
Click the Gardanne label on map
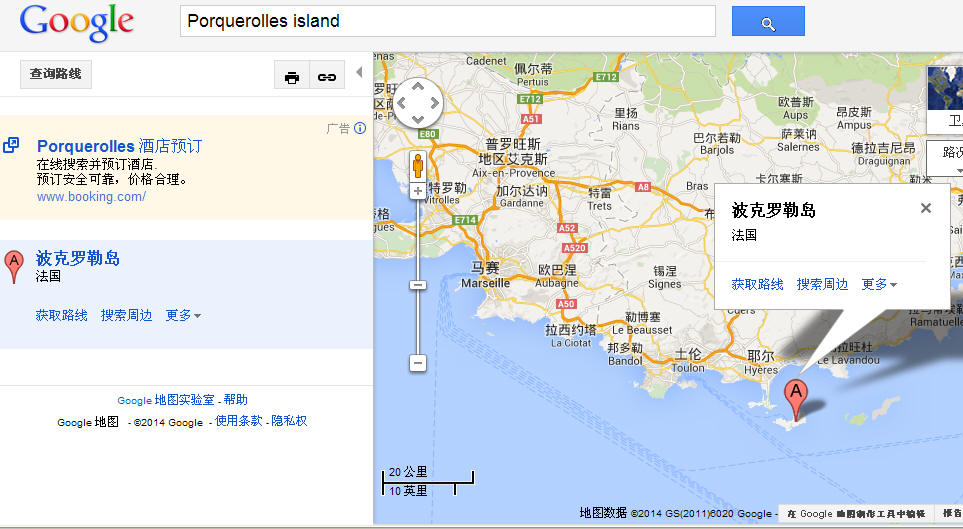coord(521,203)
